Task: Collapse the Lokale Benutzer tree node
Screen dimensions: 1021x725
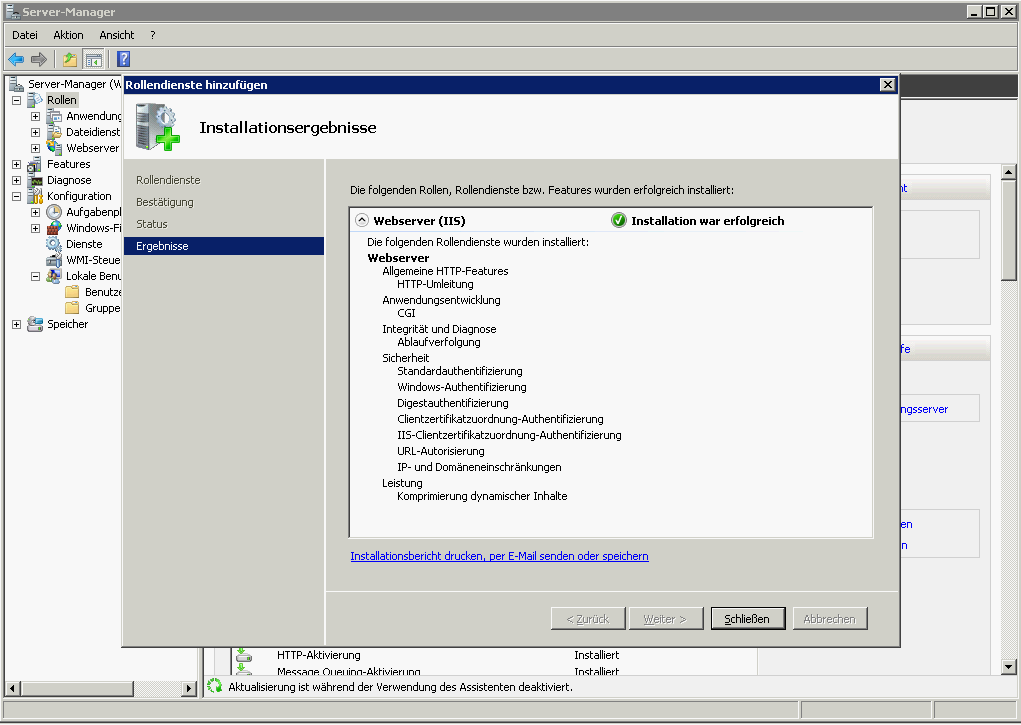Action: (36, 276)
